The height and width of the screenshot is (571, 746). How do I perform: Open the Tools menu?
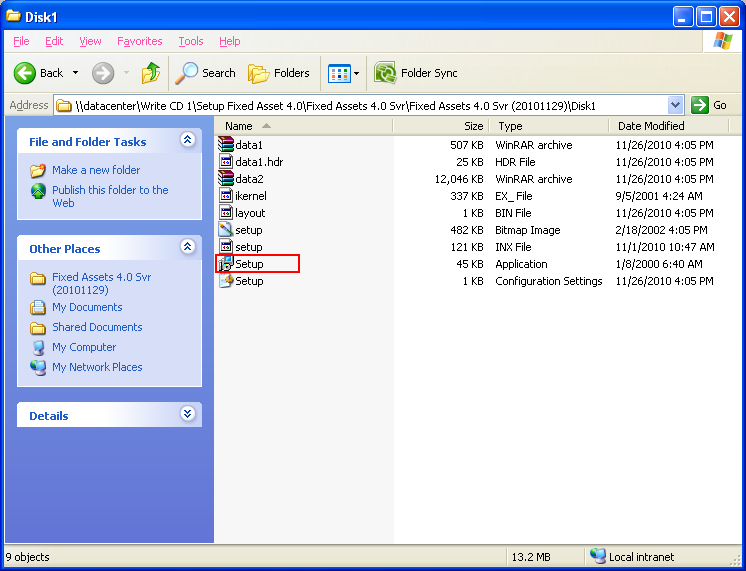[190, 41]
